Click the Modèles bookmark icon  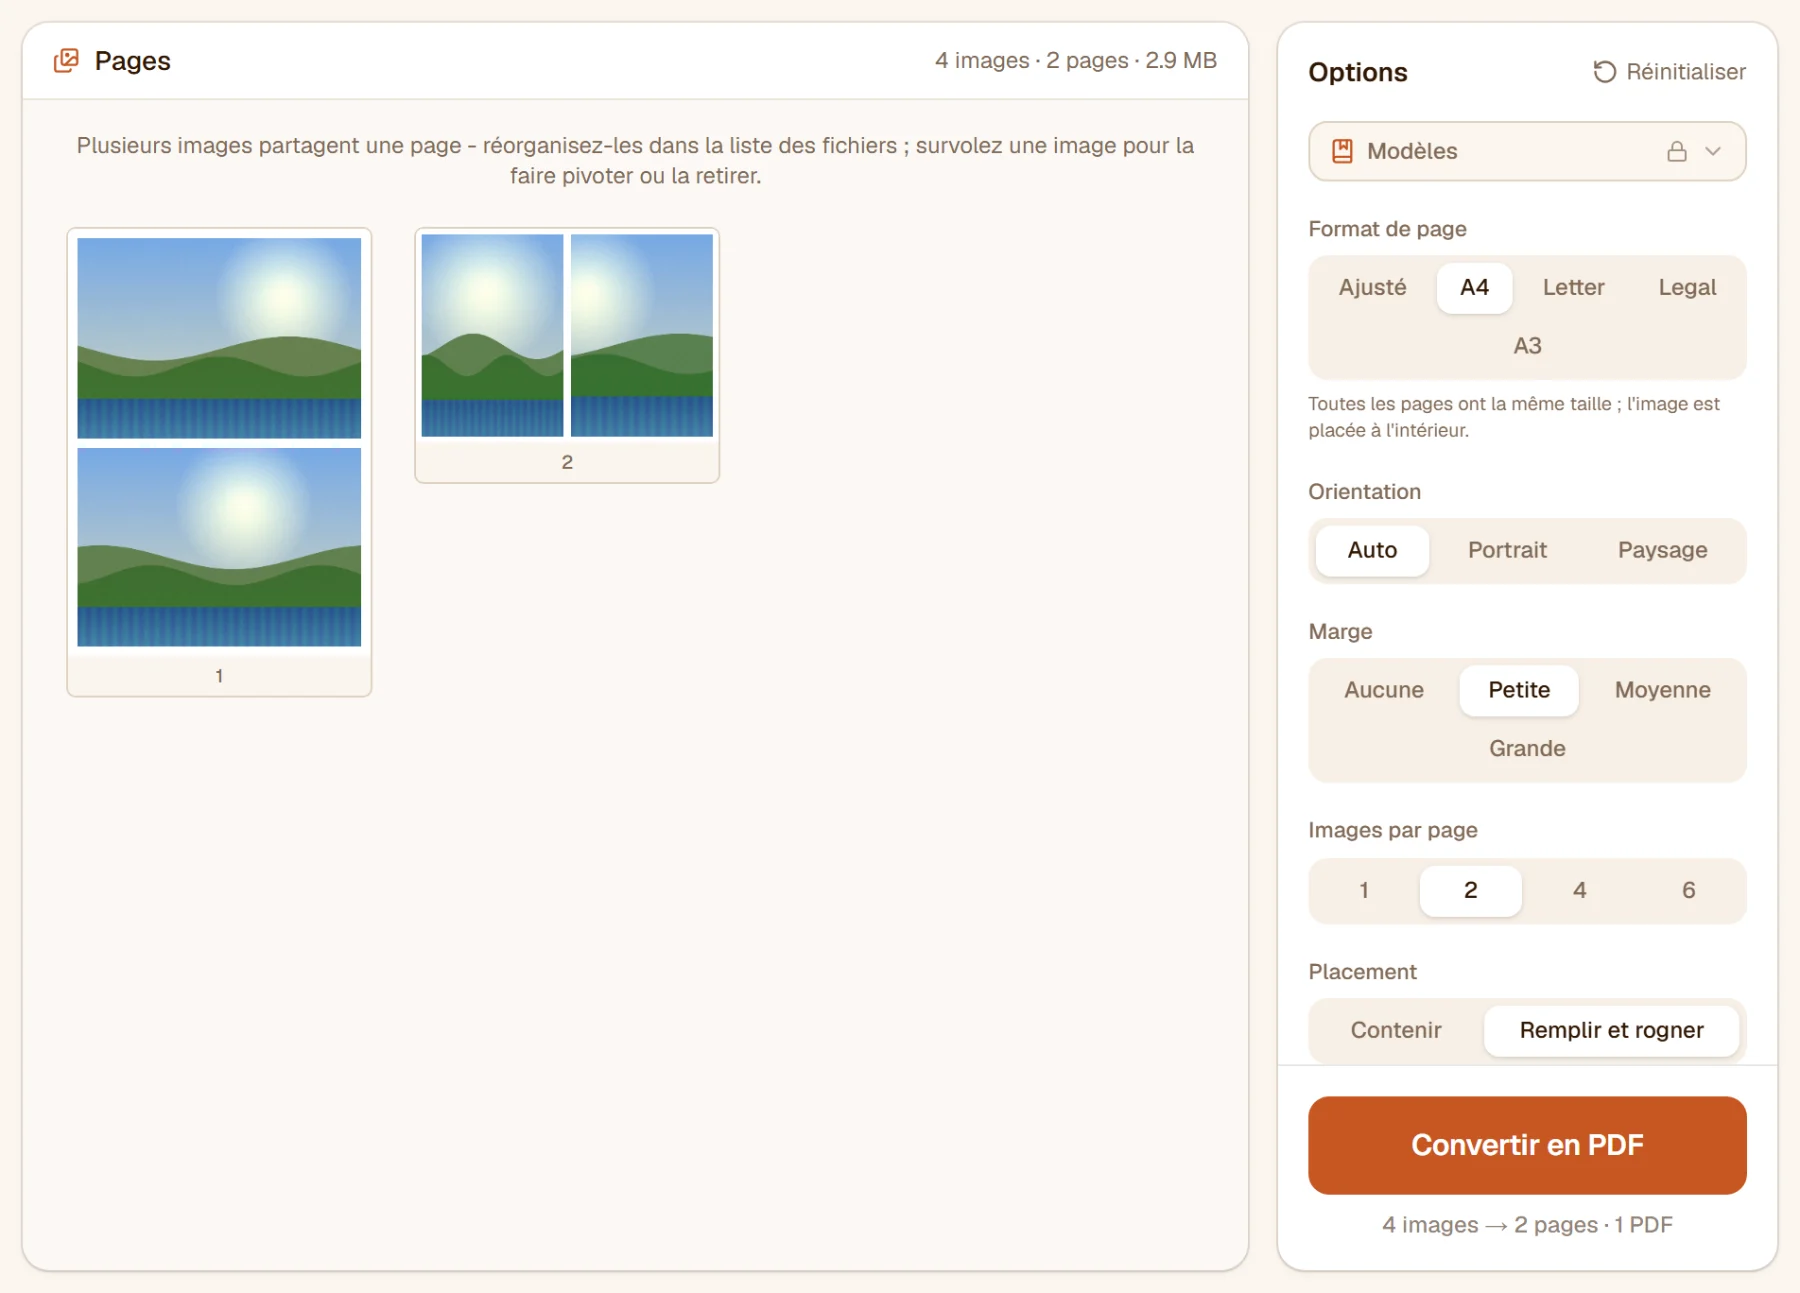click(1342, 151)
